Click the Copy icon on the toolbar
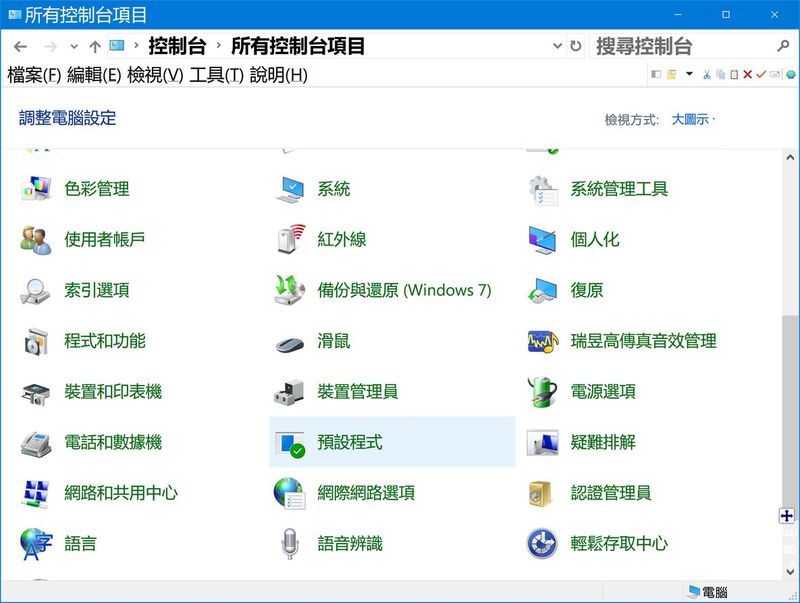The image size is (800, 603). pos(721,73)
